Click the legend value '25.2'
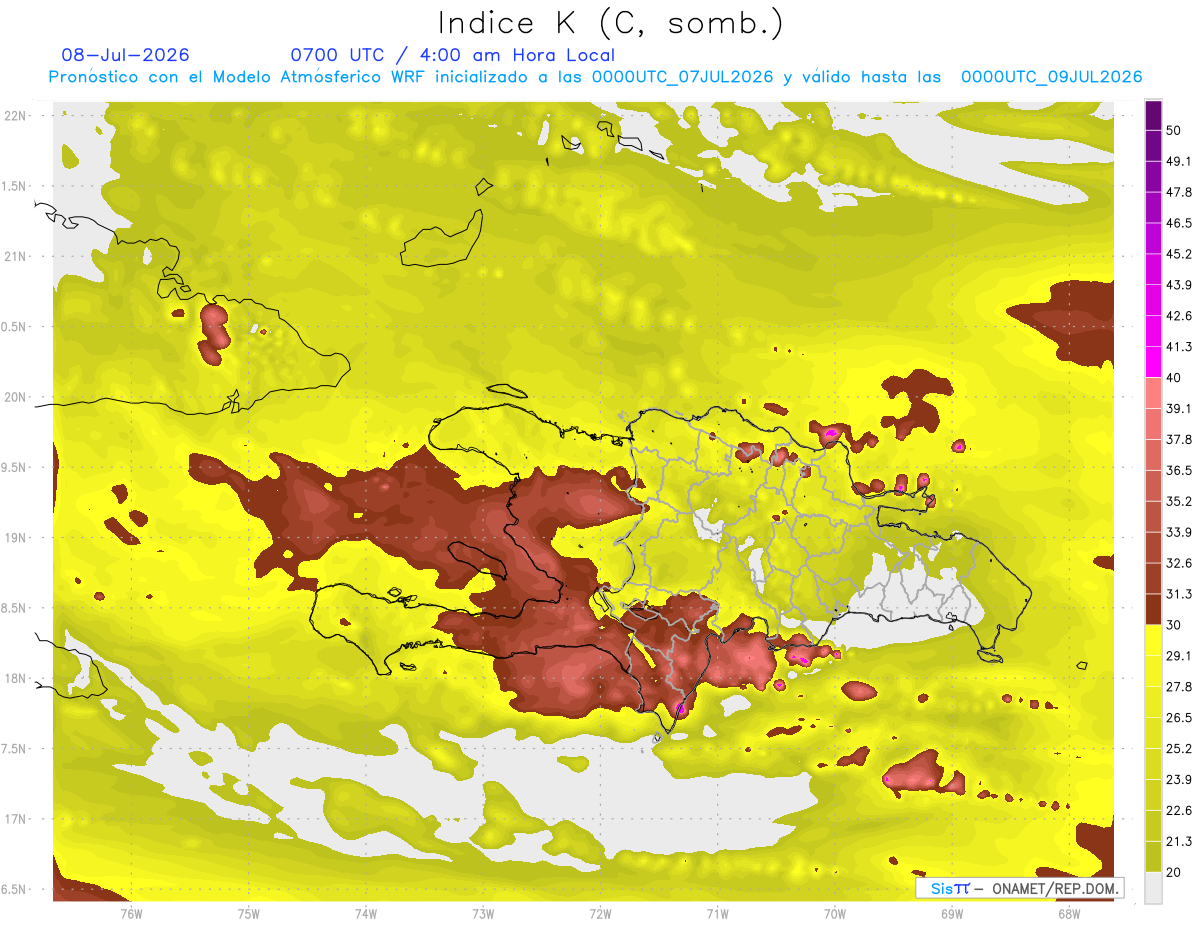 point(1179,749)
